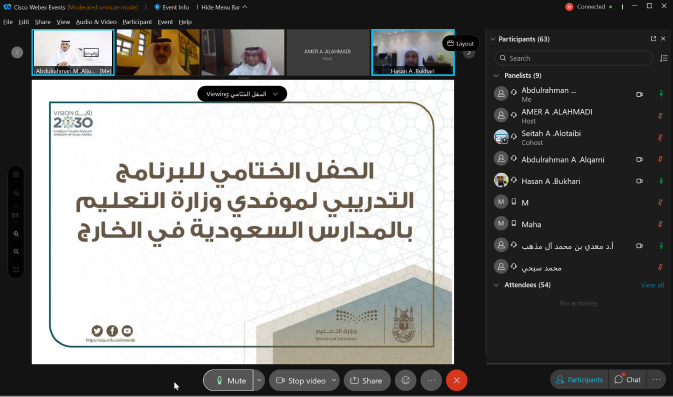Select Hasan A. Bukhari video thumbnail
Screen dimensions: 673x397
point(413,52)
